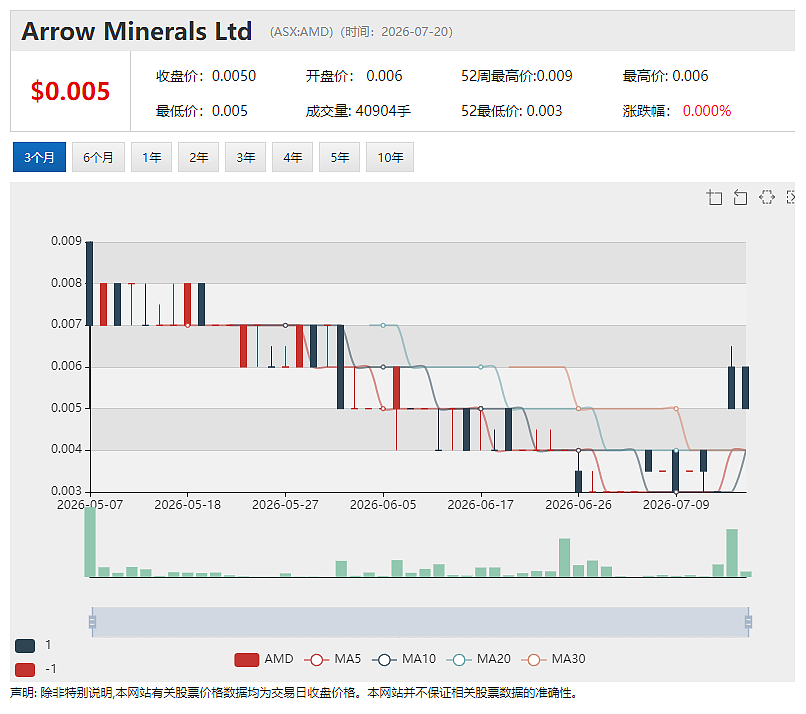Click the 最低价: 0.005 text
This screenshot has height=714, width=806.
pos(202,111)
